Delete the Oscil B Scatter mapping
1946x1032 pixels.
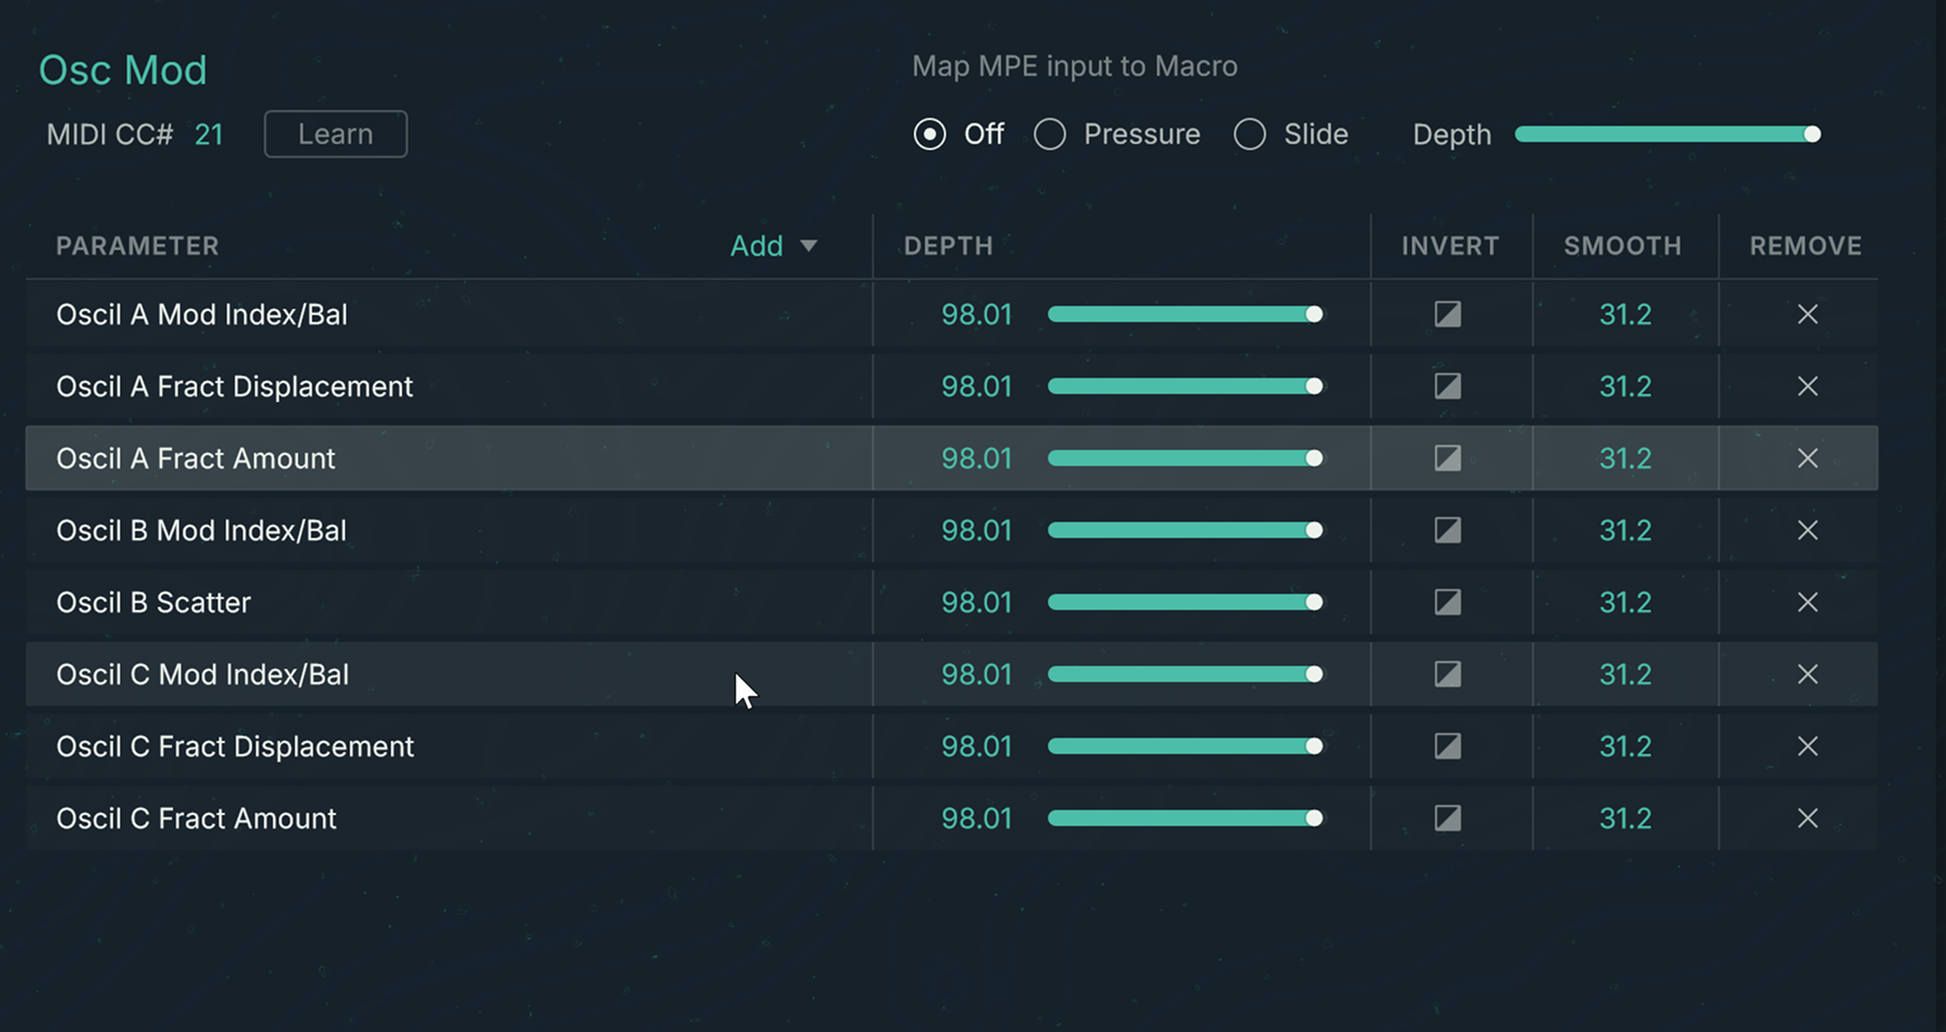1807,602
